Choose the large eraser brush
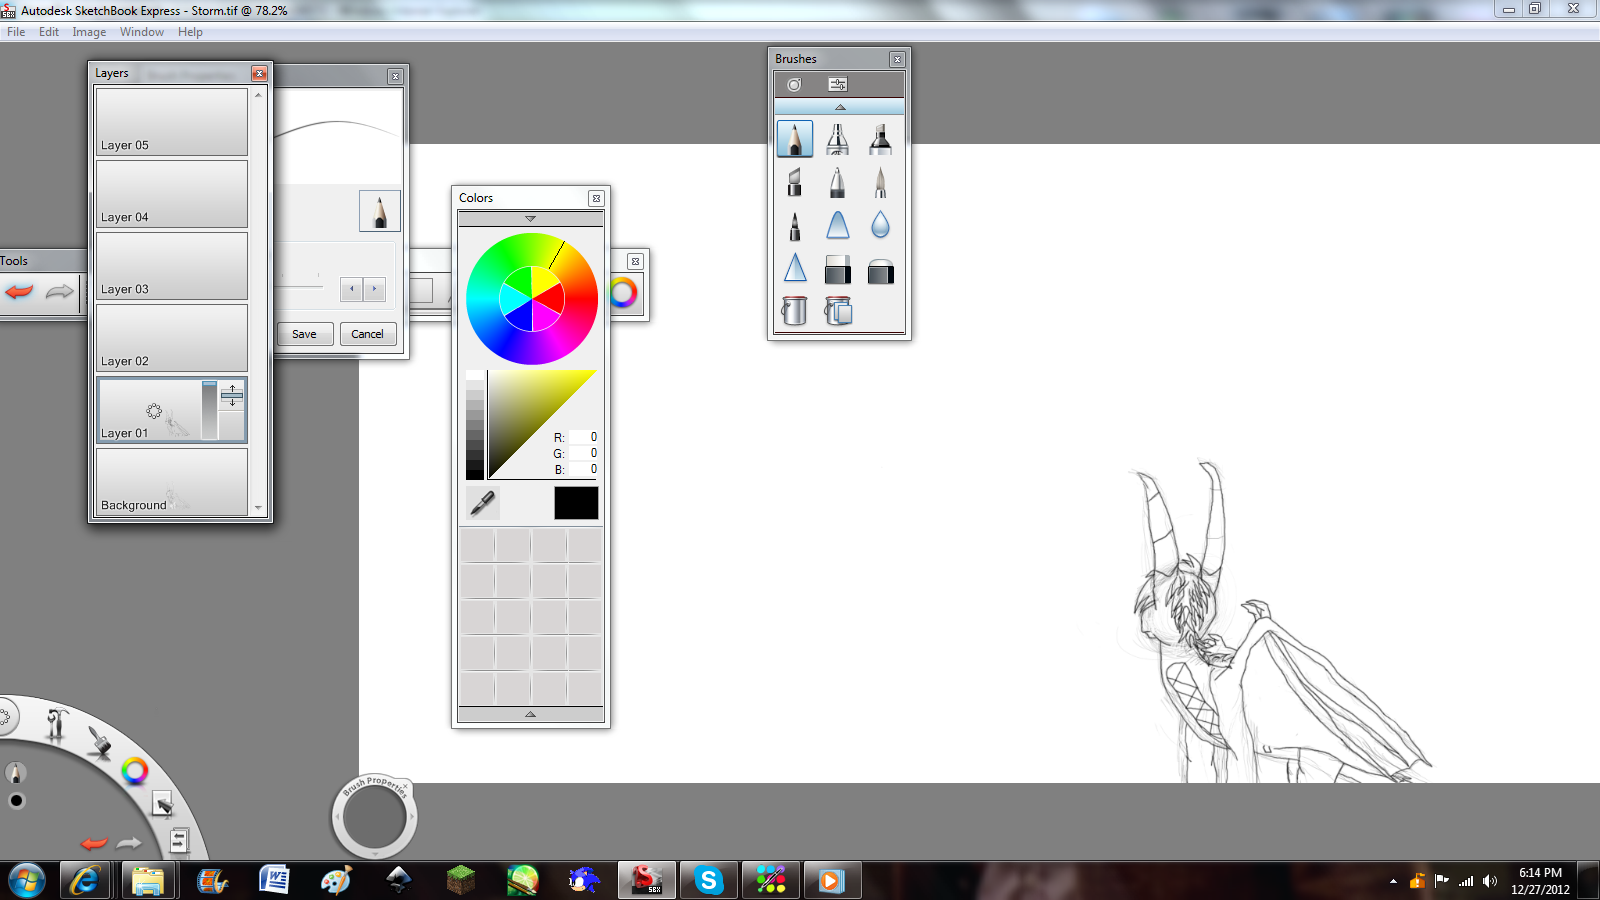The image size is (1600, 900). (x=881, y=269)
